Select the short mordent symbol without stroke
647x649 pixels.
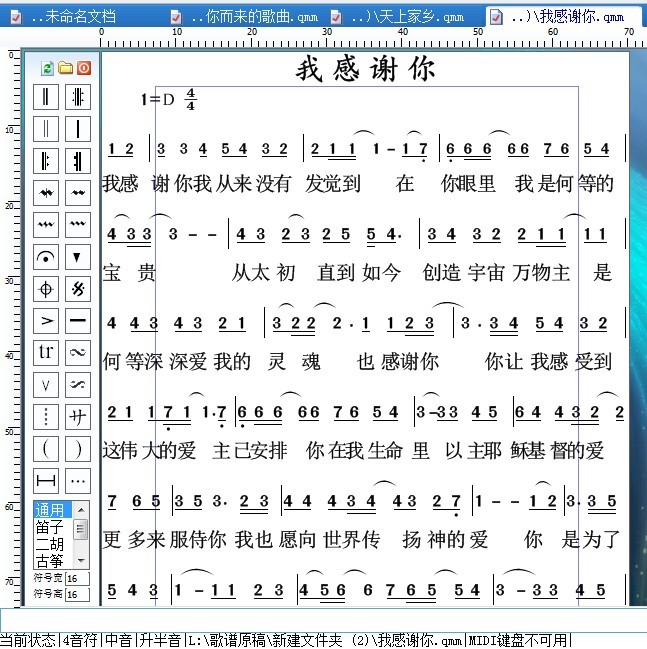click(78, 193)
